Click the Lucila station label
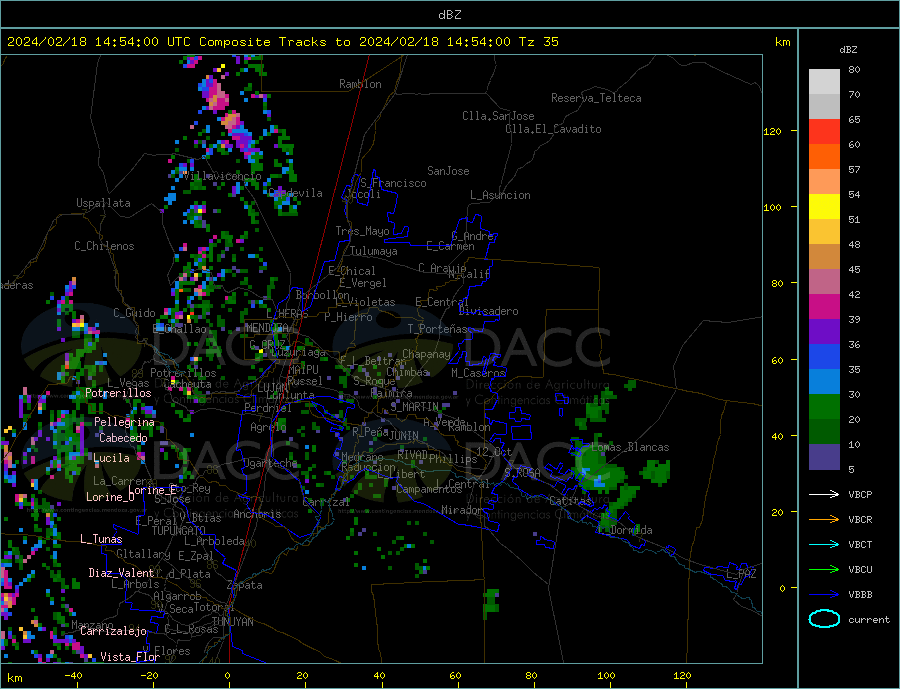 pos(111,458)
